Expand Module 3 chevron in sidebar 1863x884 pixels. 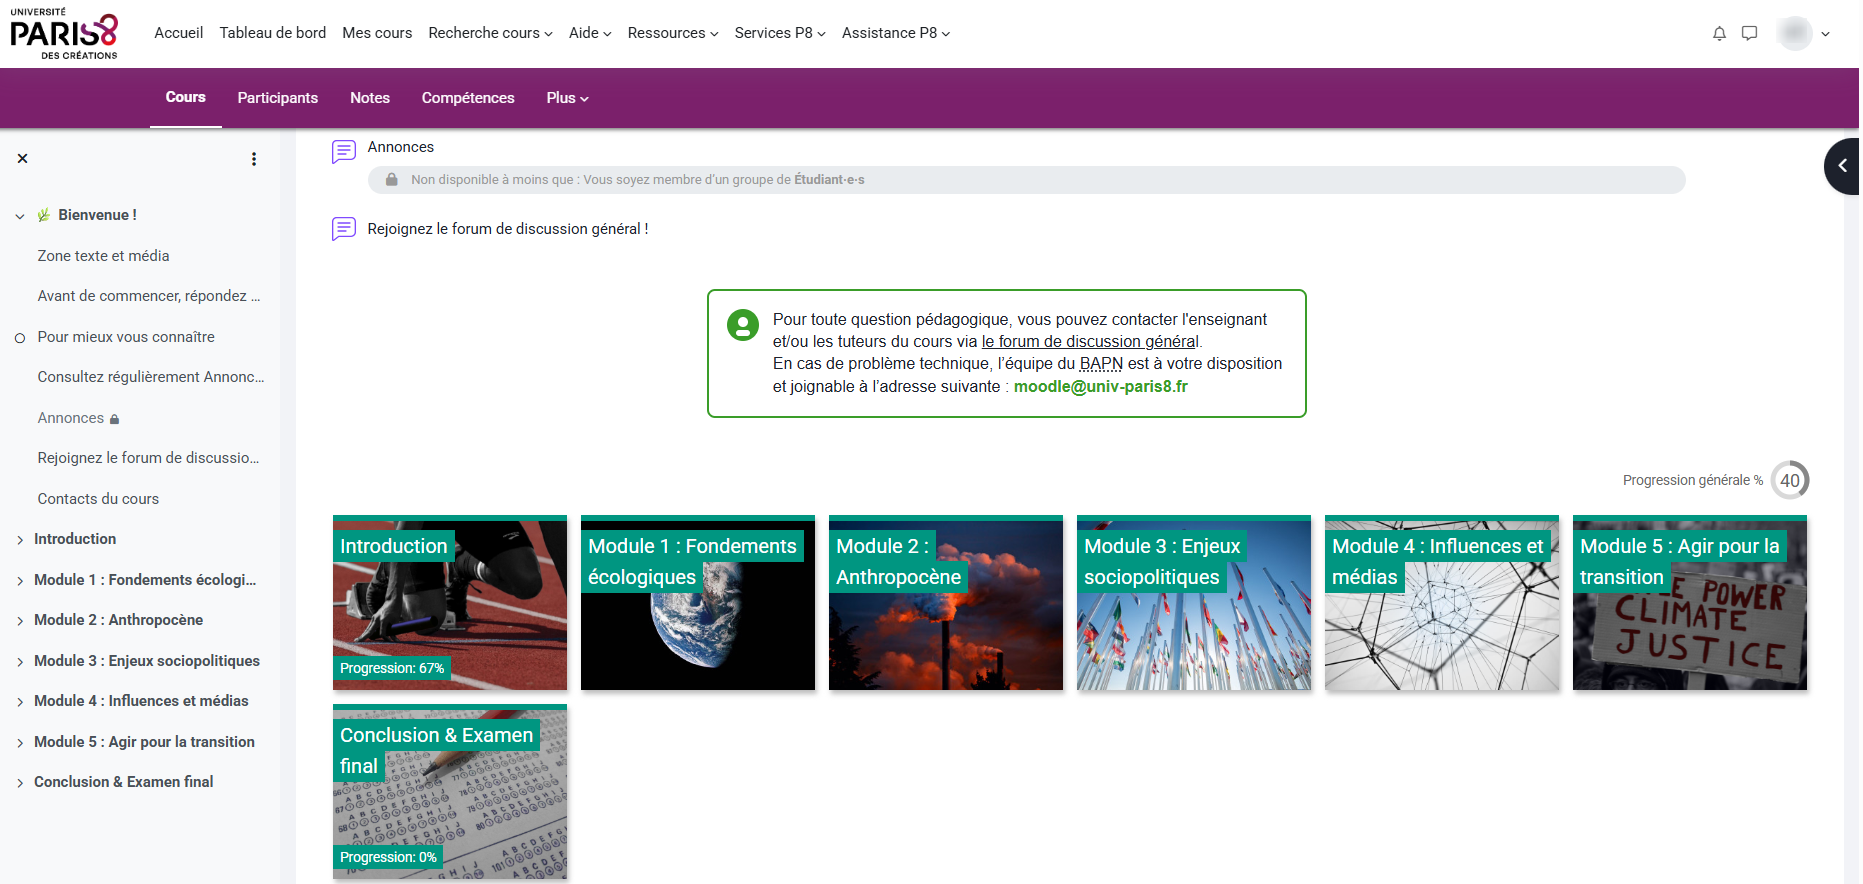pyautogui.click(x=20, y=662)
